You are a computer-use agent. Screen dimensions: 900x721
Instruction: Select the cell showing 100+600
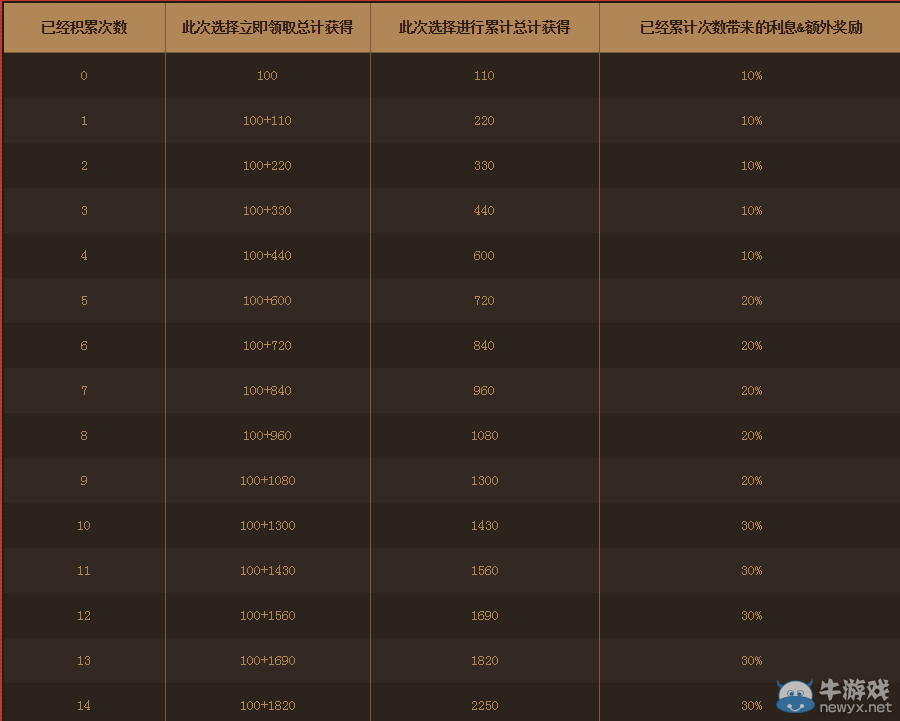[x=267, y=301]
